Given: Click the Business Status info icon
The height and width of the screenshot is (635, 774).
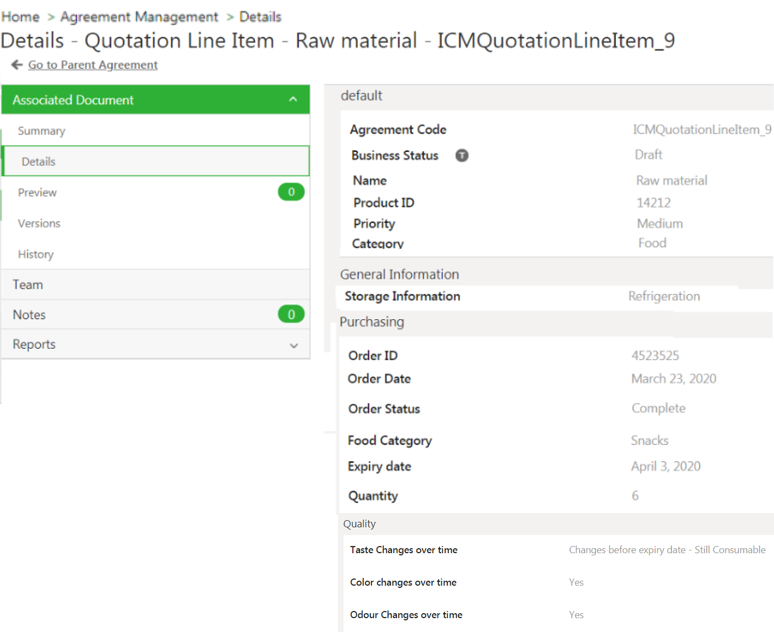Looking at the screenshot, I should point(462,156).
